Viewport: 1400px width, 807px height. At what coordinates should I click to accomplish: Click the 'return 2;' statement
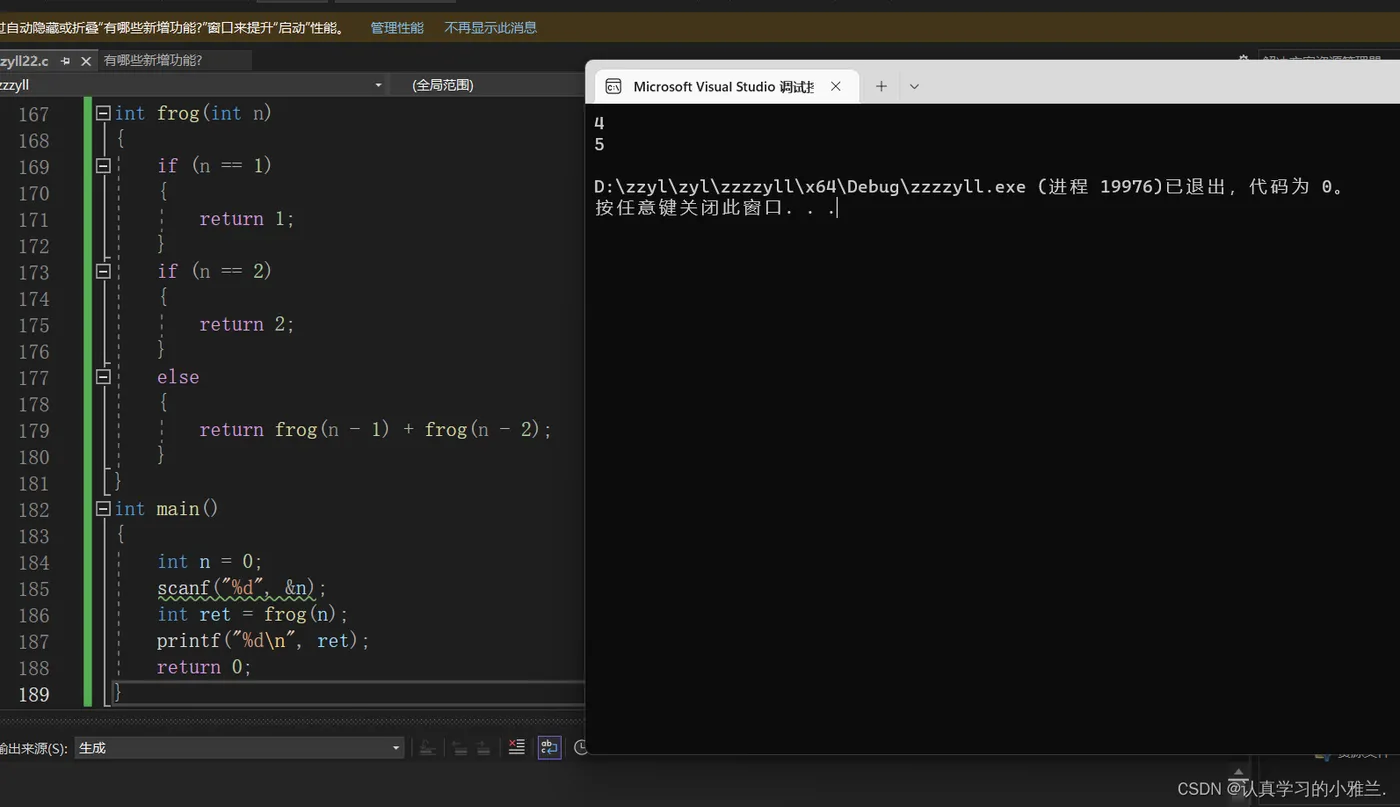[x=247, y=325]
